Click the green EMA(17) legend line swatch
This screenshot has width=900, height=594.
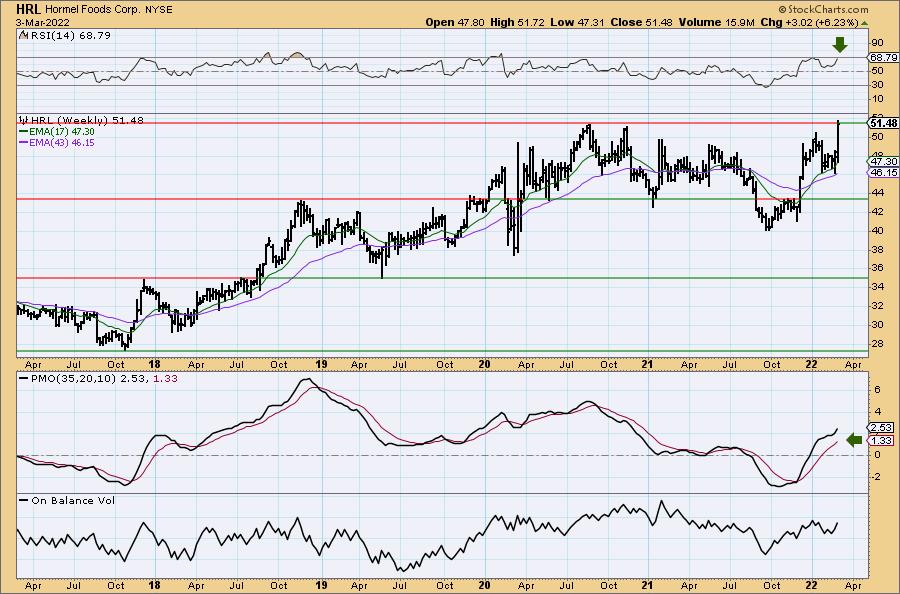pos(24,131)
